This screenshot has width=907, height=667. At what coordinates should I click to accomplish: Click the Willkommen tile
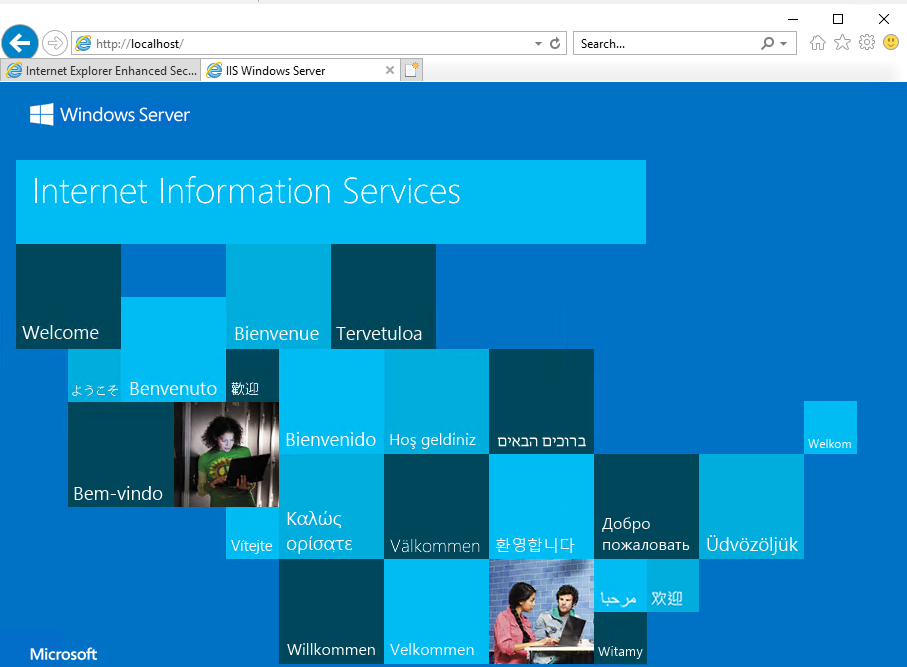[x=331, y=611]
